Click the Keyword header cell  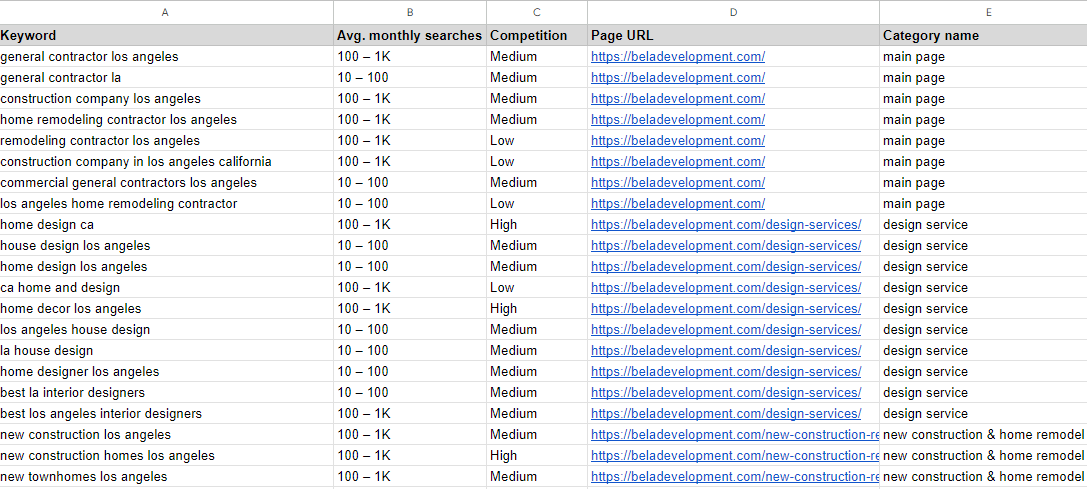(x=166, y=35)
